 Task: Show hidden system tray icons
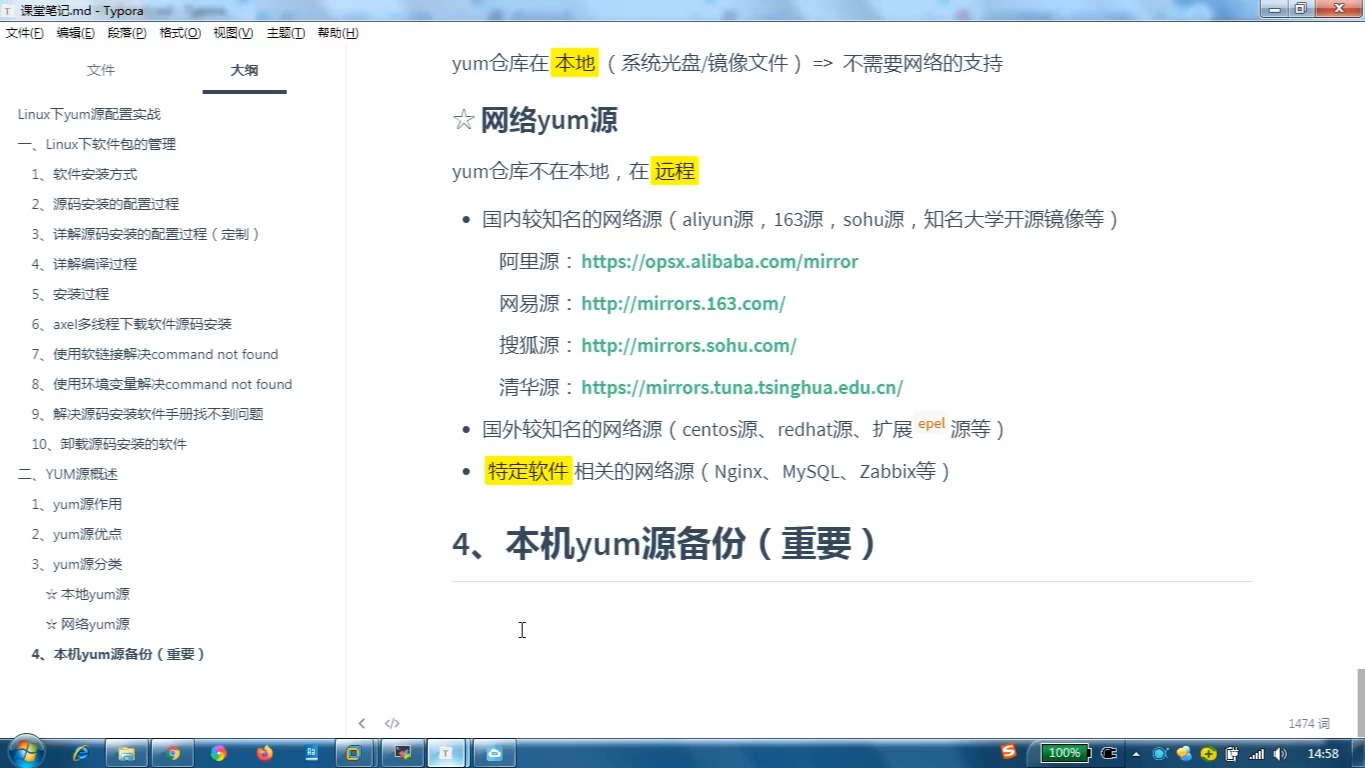1136,753
